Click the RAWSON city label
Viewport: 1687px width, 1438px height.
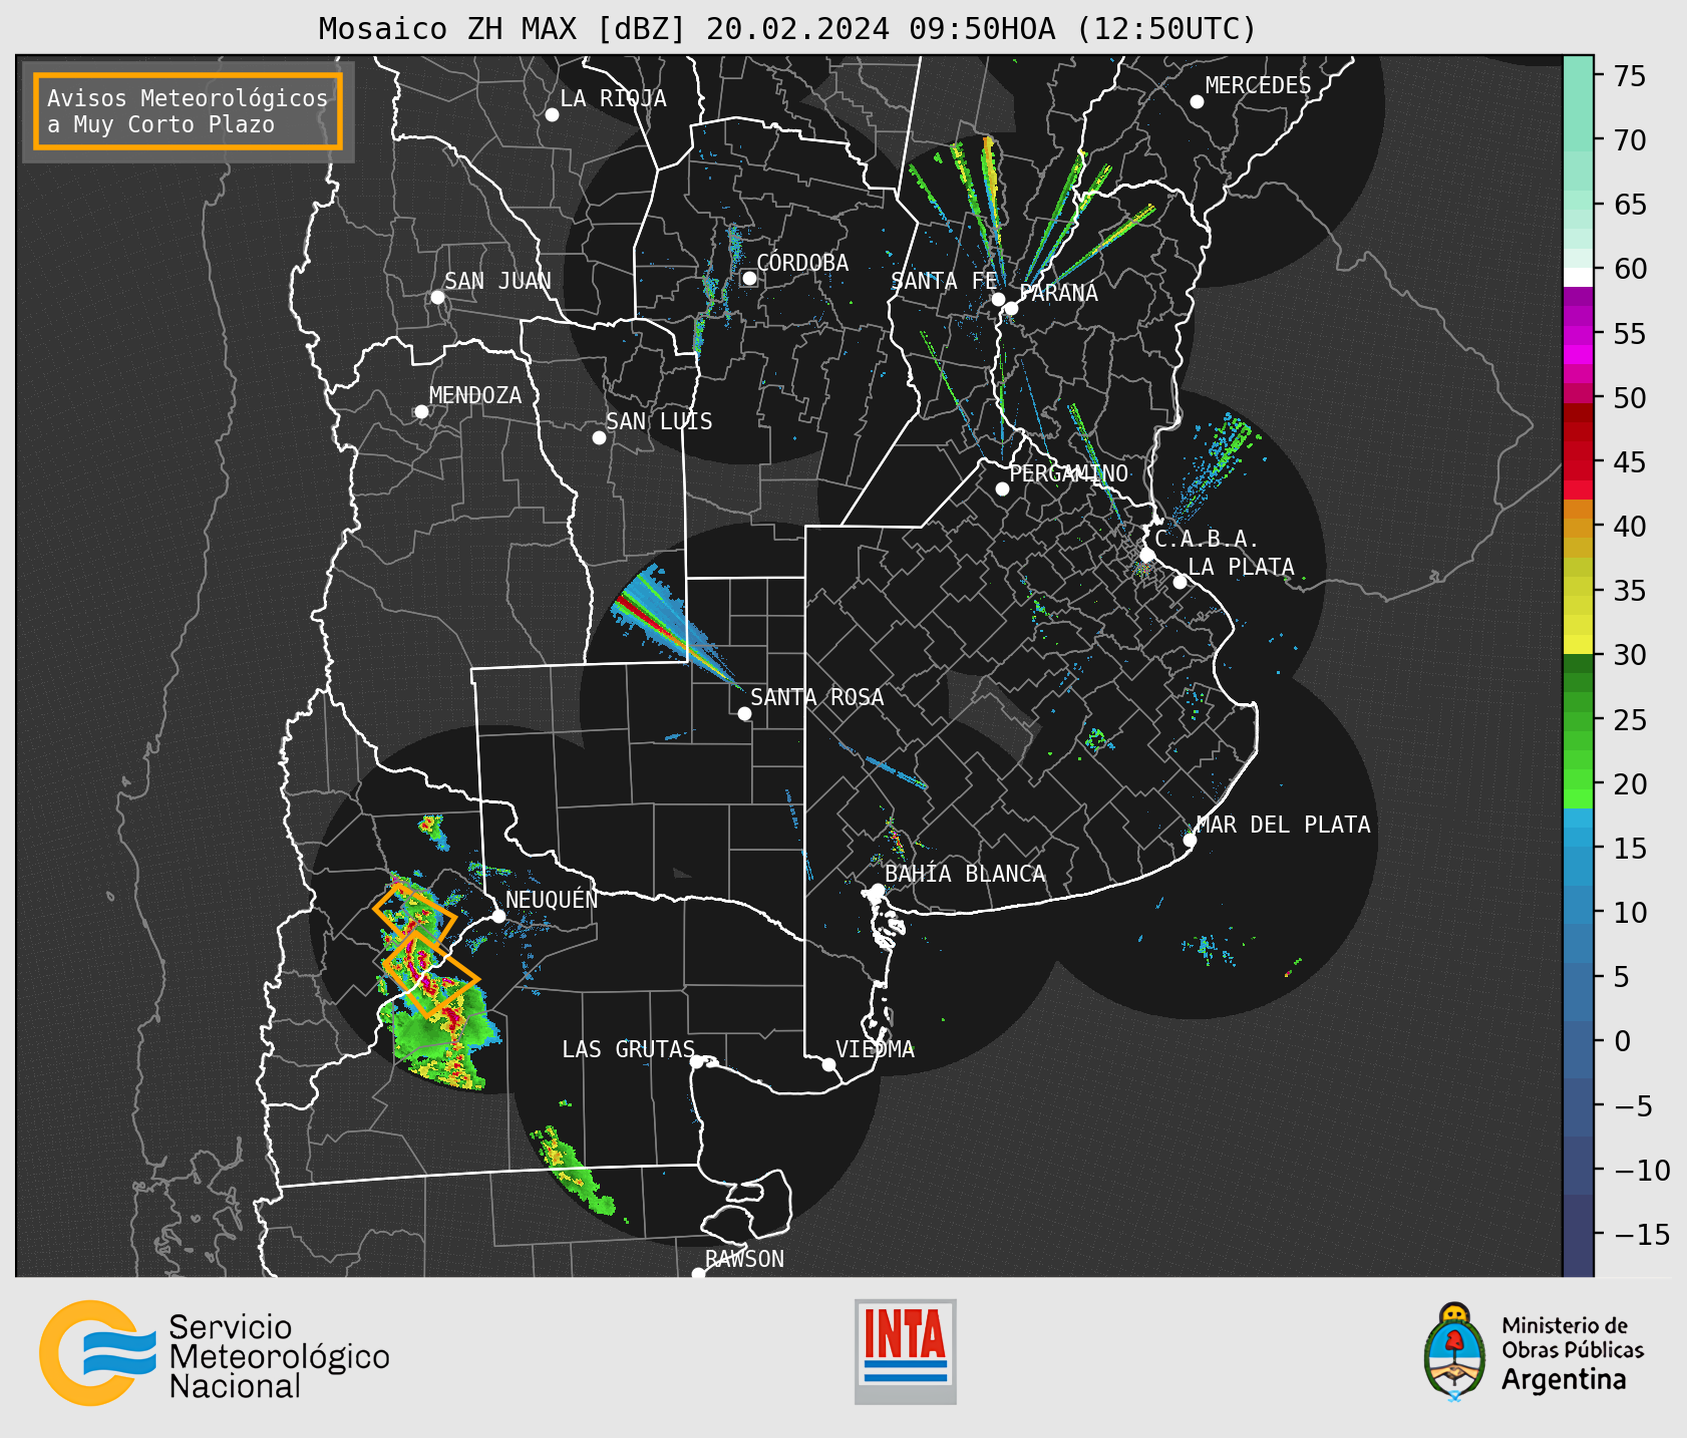click(745, 1259)
